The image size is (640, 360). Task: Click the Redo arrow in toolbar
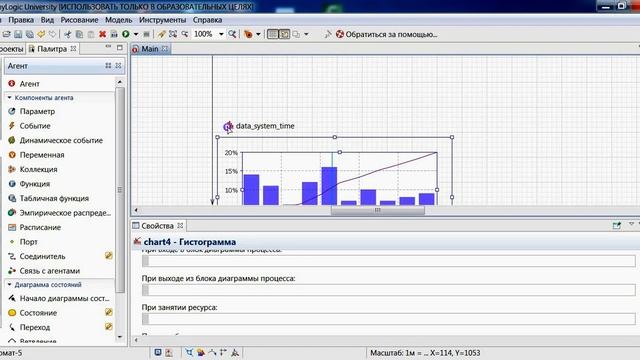52,34
